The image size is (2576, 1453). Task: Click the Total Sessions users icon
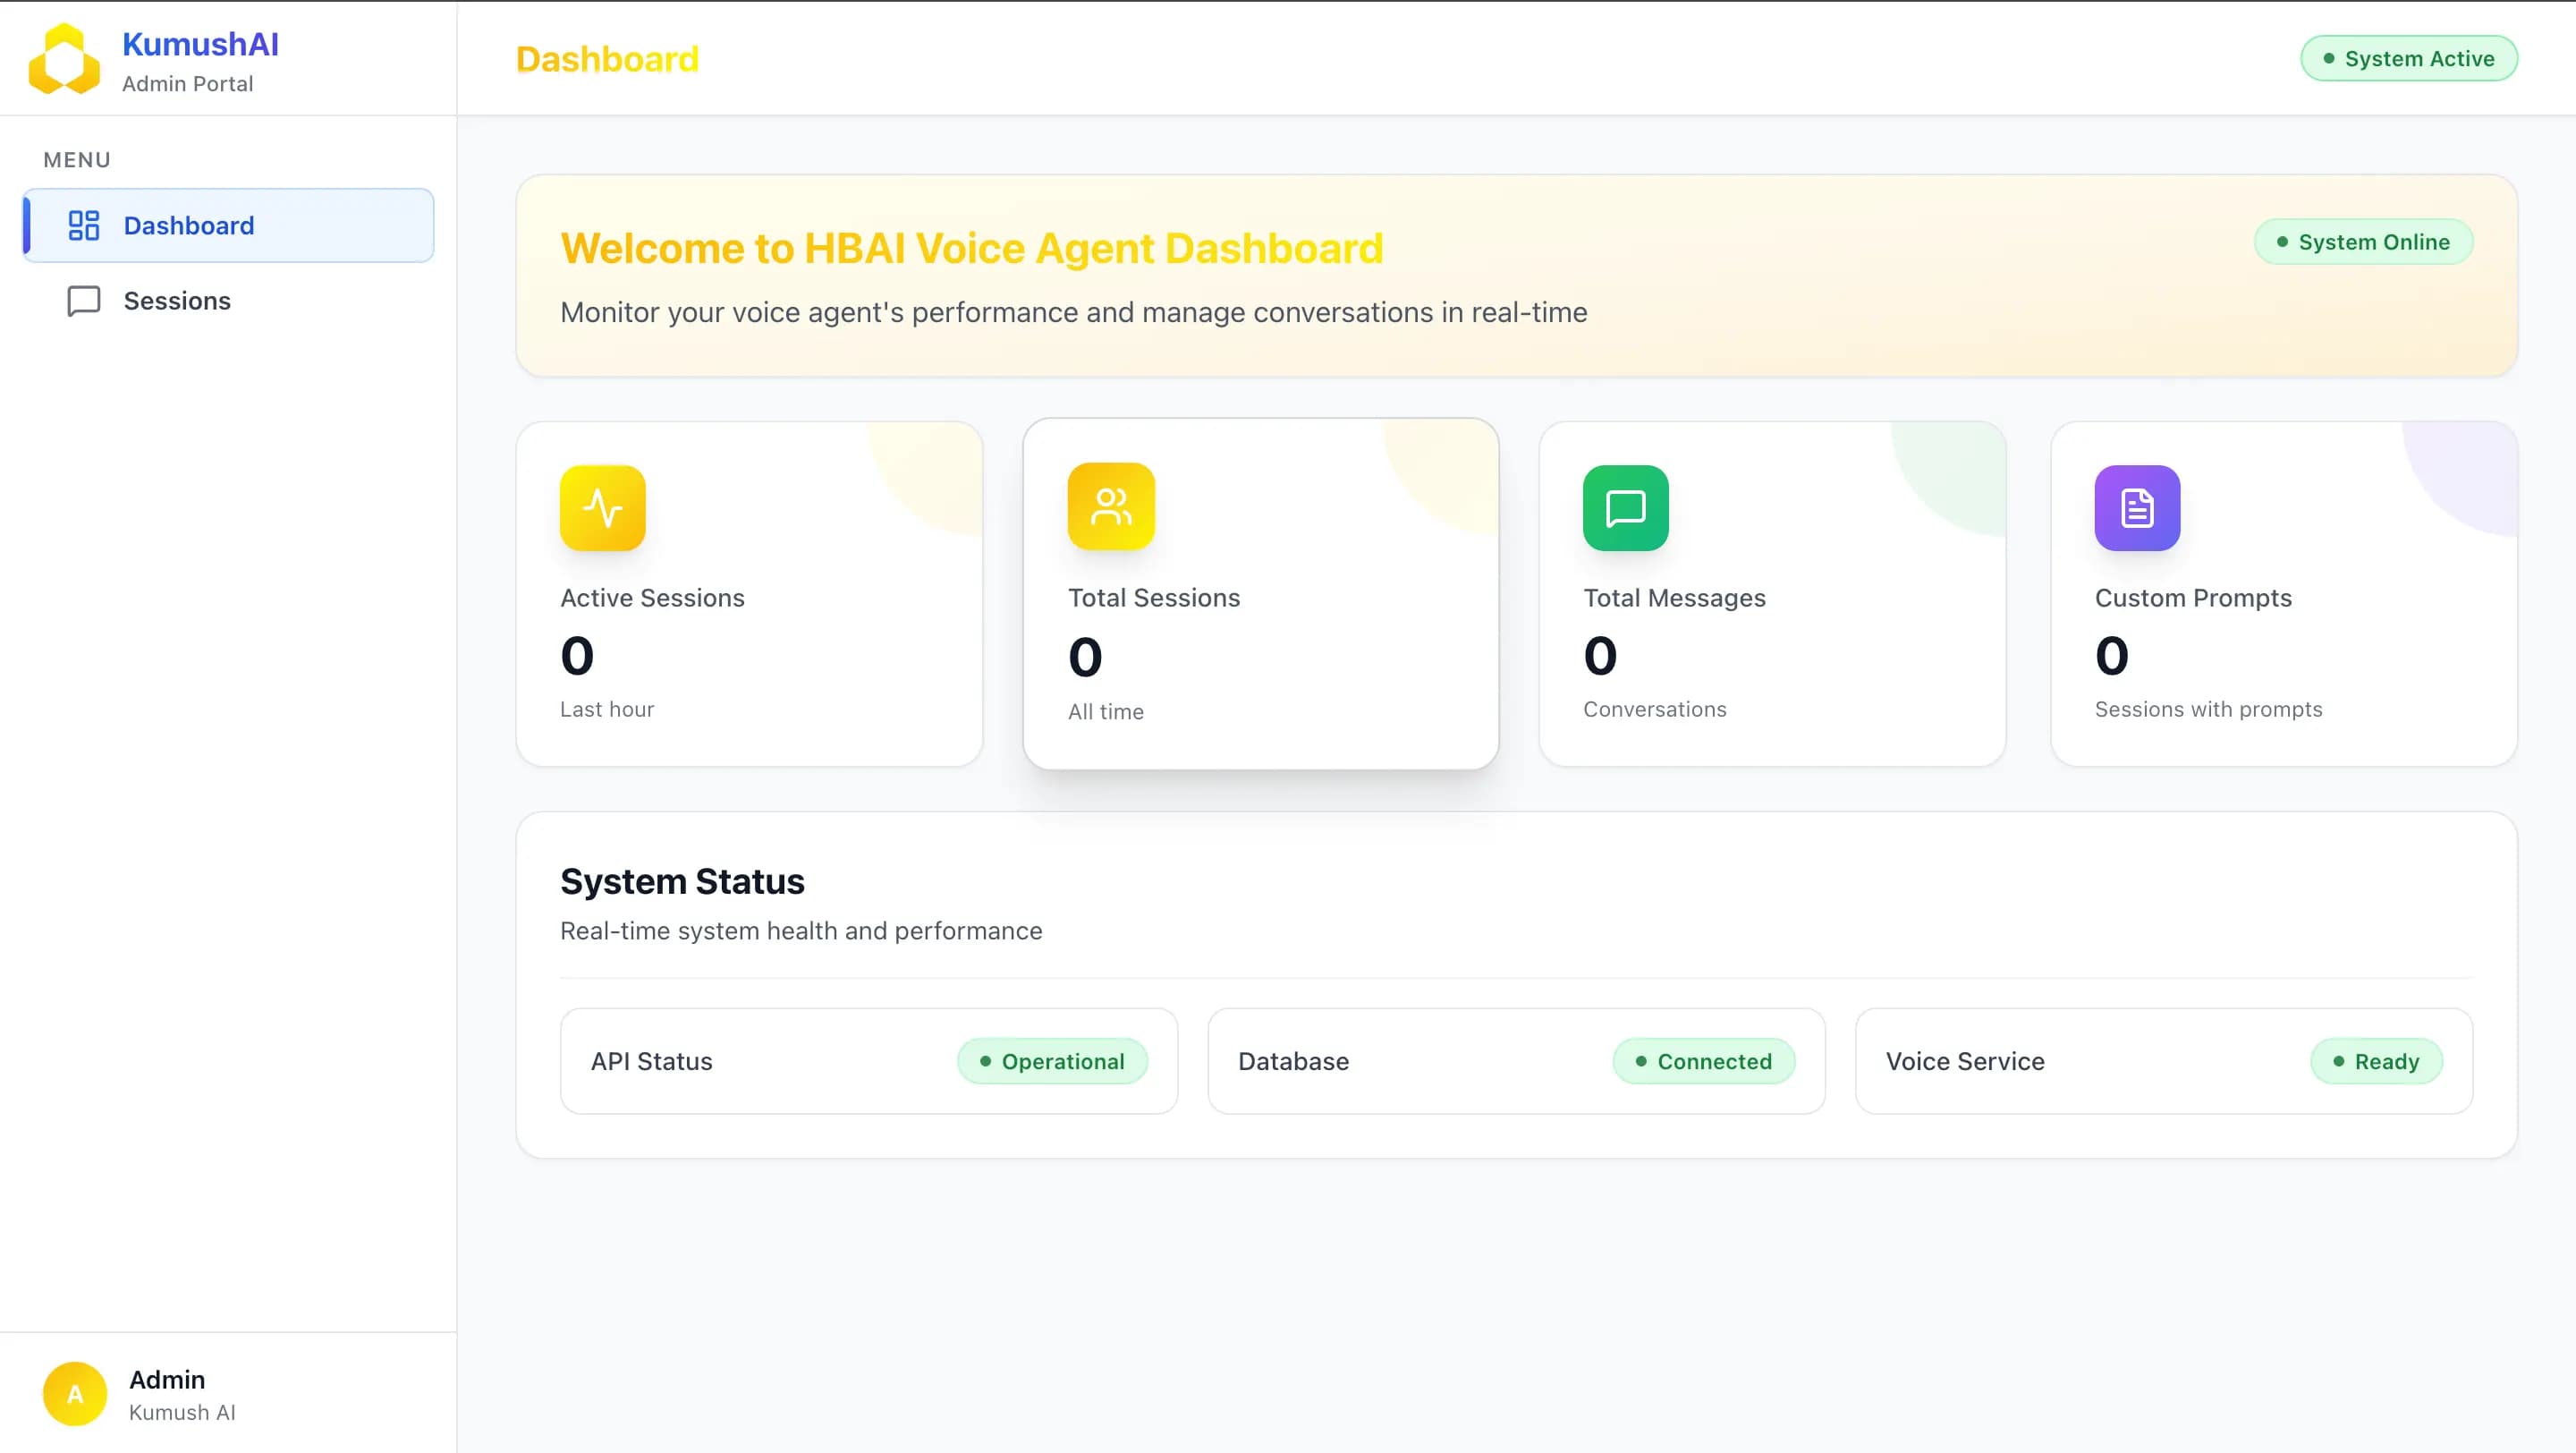[x=1110, y=507]
